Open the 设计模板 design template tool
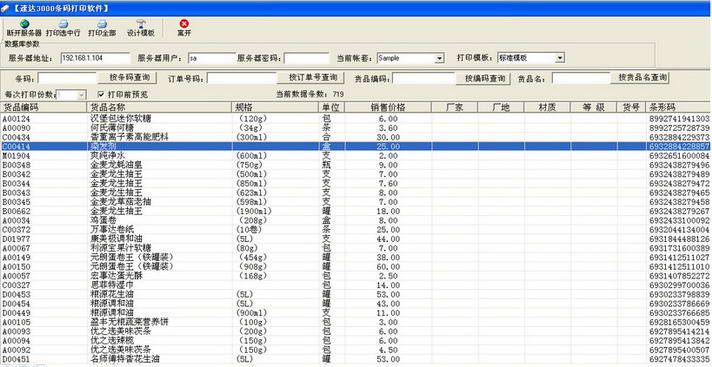 (141, 24)
